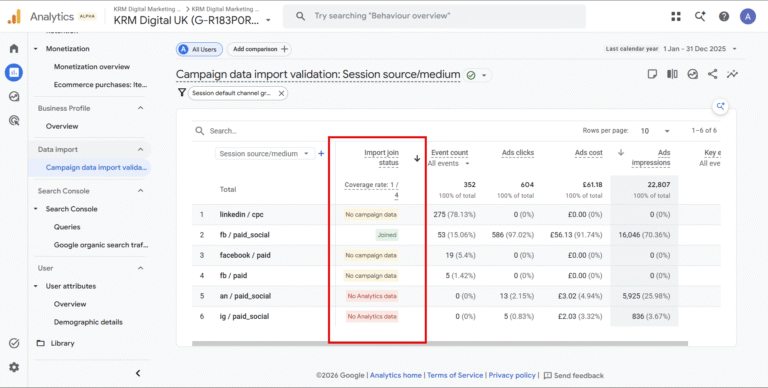The image size is (768, 388).
Task: Collapse the User attributes tree item
Action: point(36,286)
